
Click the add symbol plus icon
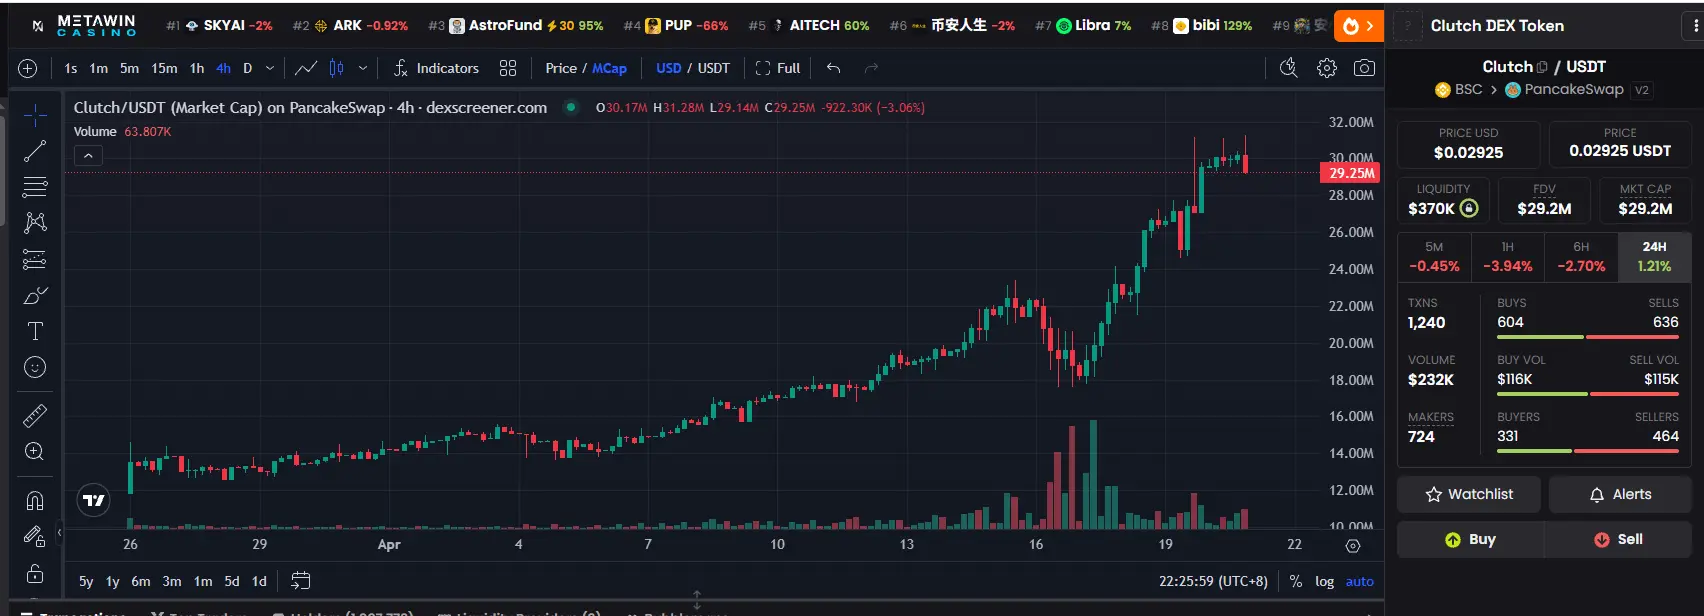(x=28, y=68)
